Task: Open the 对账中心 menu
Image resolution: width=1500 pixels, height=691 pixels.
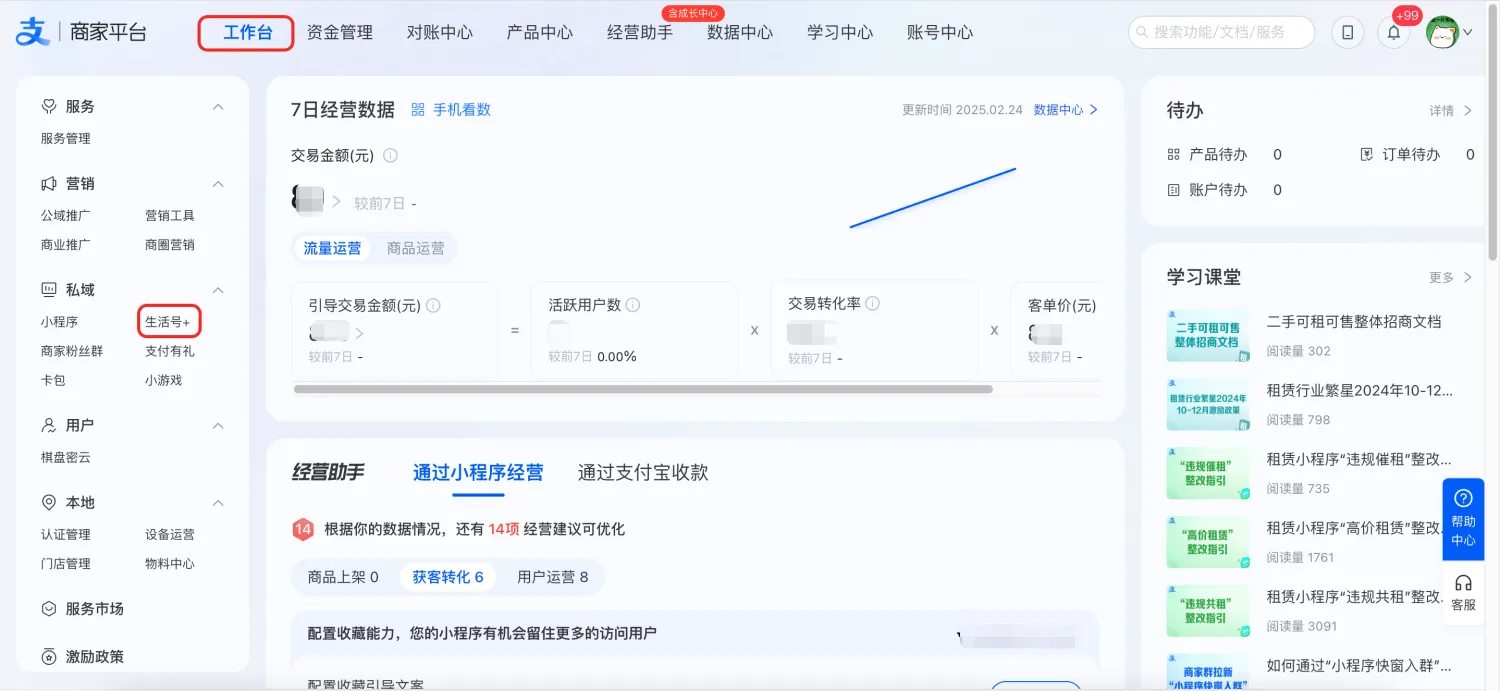Action: [x=440, y=33]
